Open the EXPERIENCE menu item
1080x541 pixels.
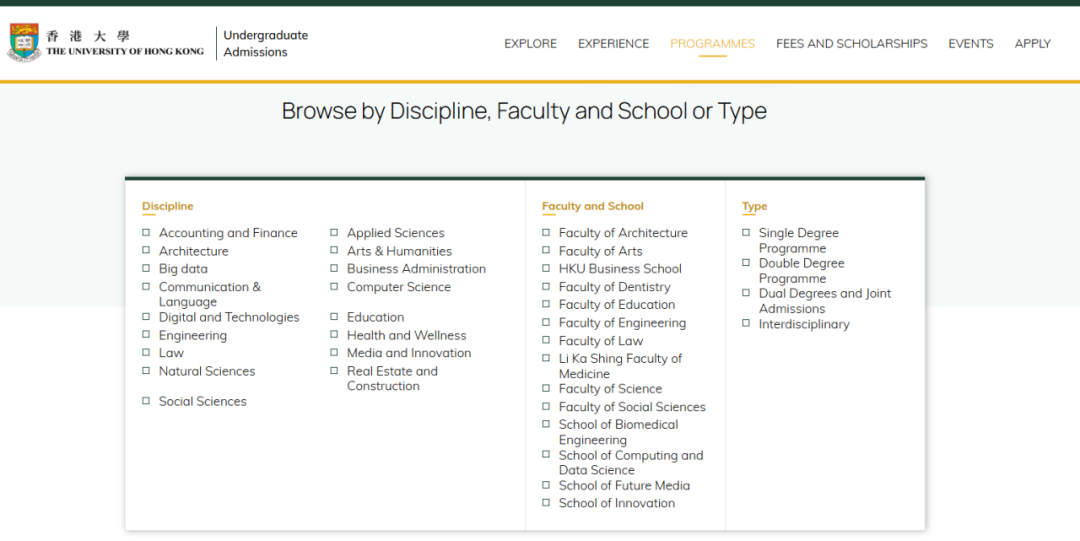point(613,43)
